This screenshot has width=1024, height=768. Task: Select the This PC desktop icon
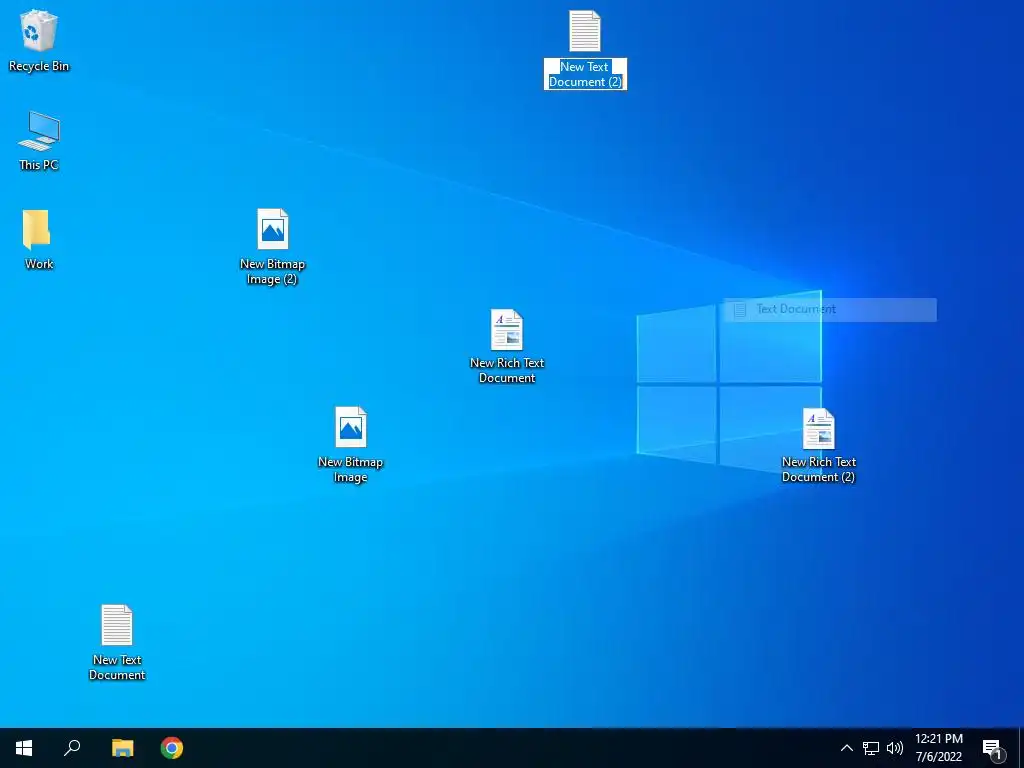39,131
